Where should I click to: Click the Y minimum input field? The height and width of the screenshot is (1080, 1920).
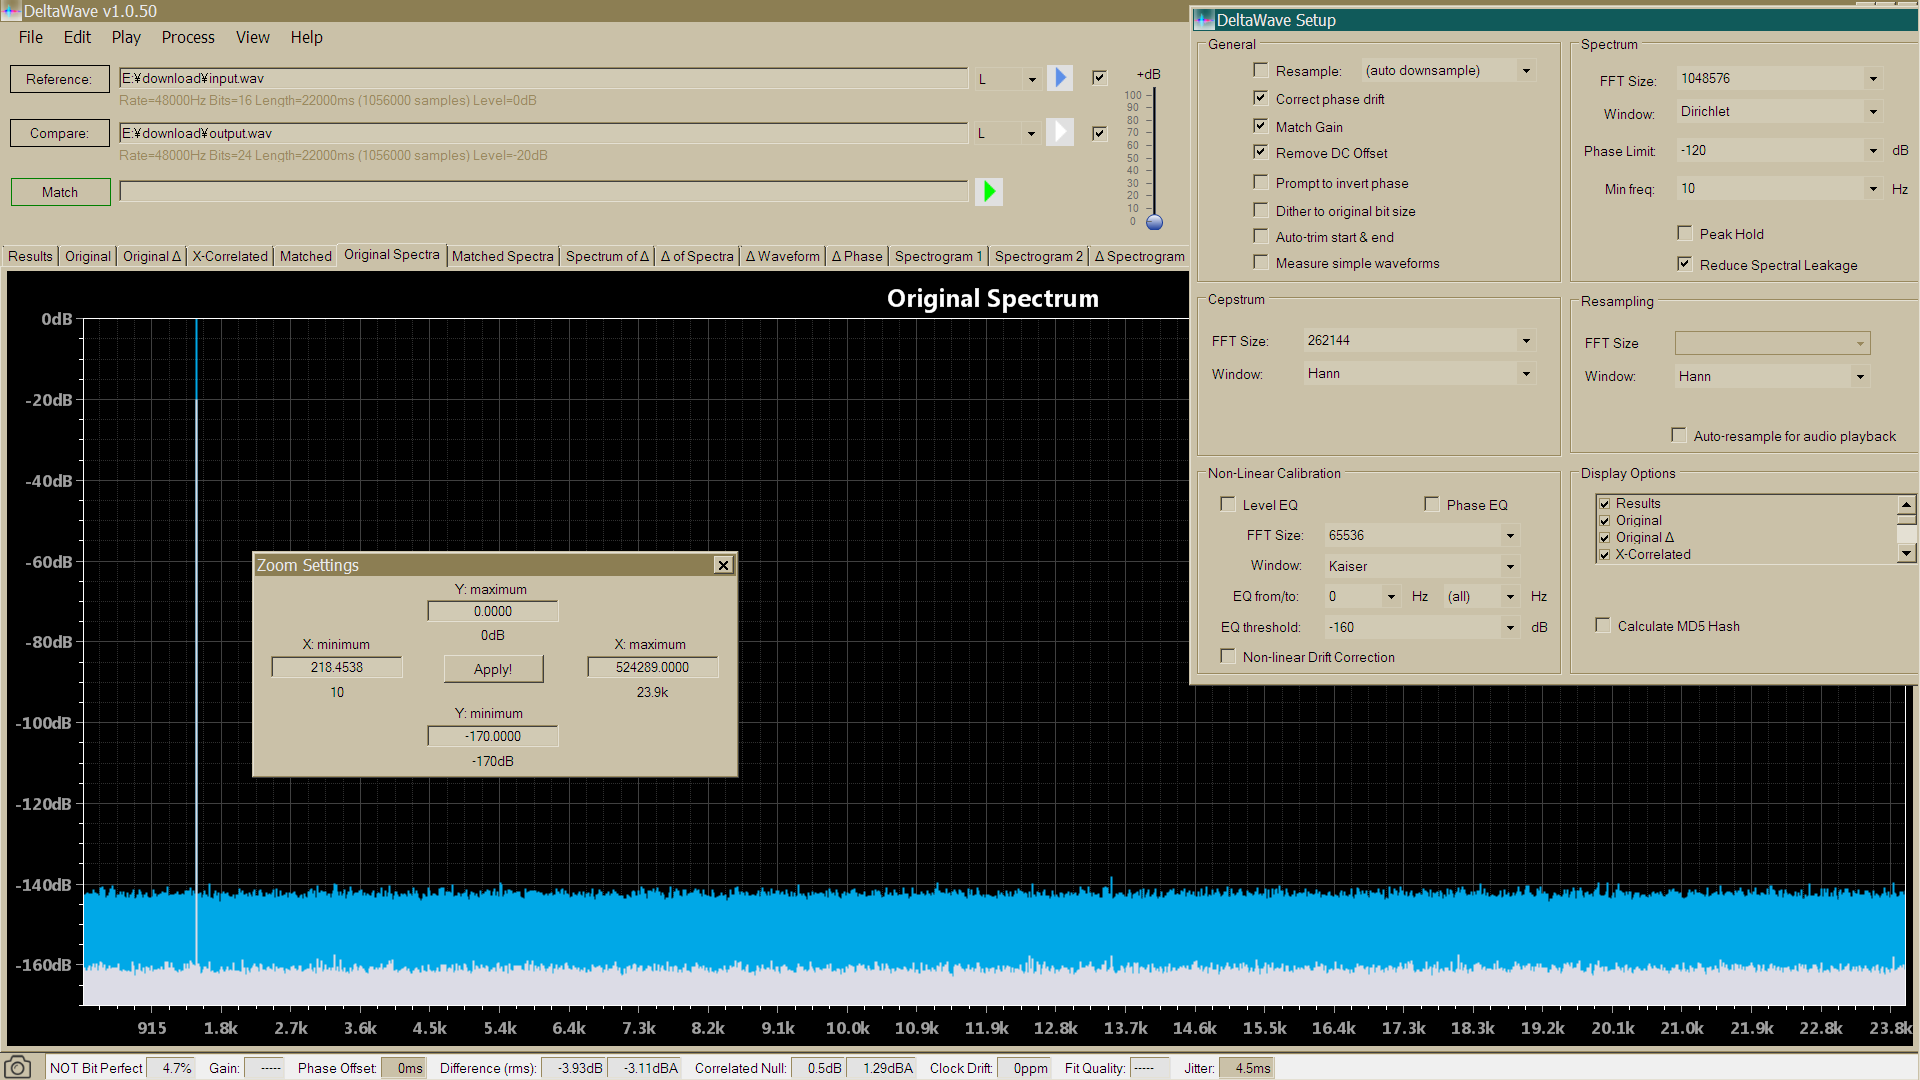click(x=493, y=736)
